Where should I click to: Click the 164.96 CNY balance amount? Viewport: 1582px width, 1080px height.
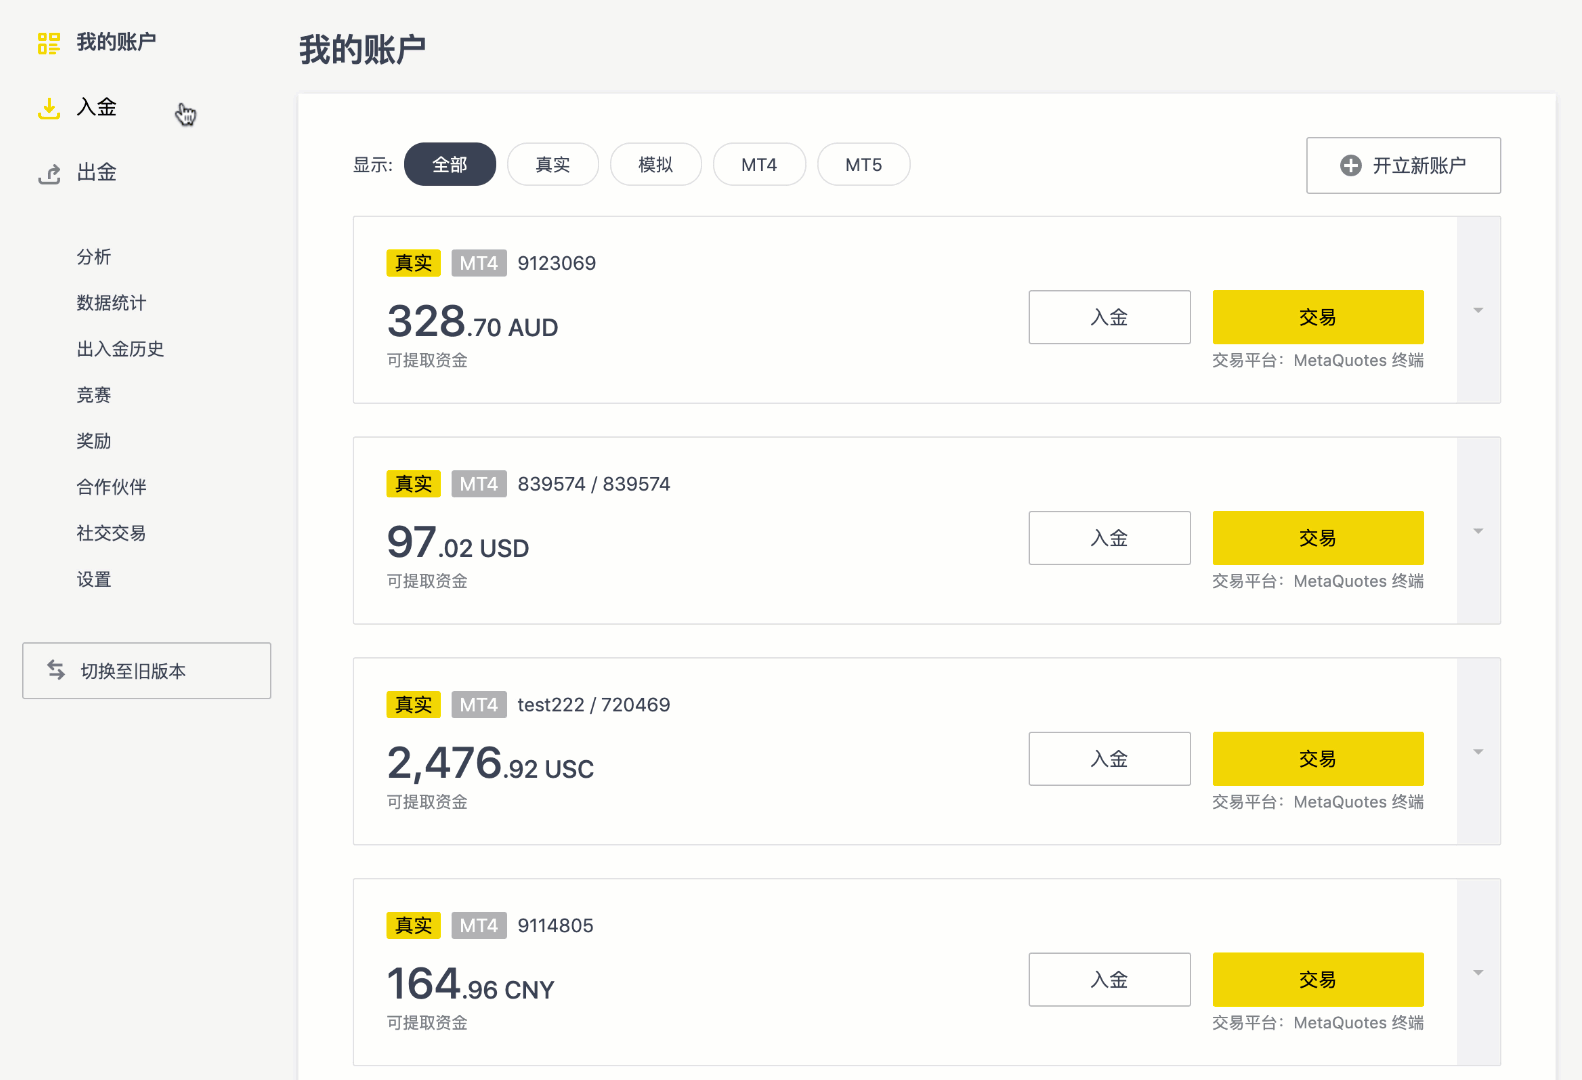470,985
